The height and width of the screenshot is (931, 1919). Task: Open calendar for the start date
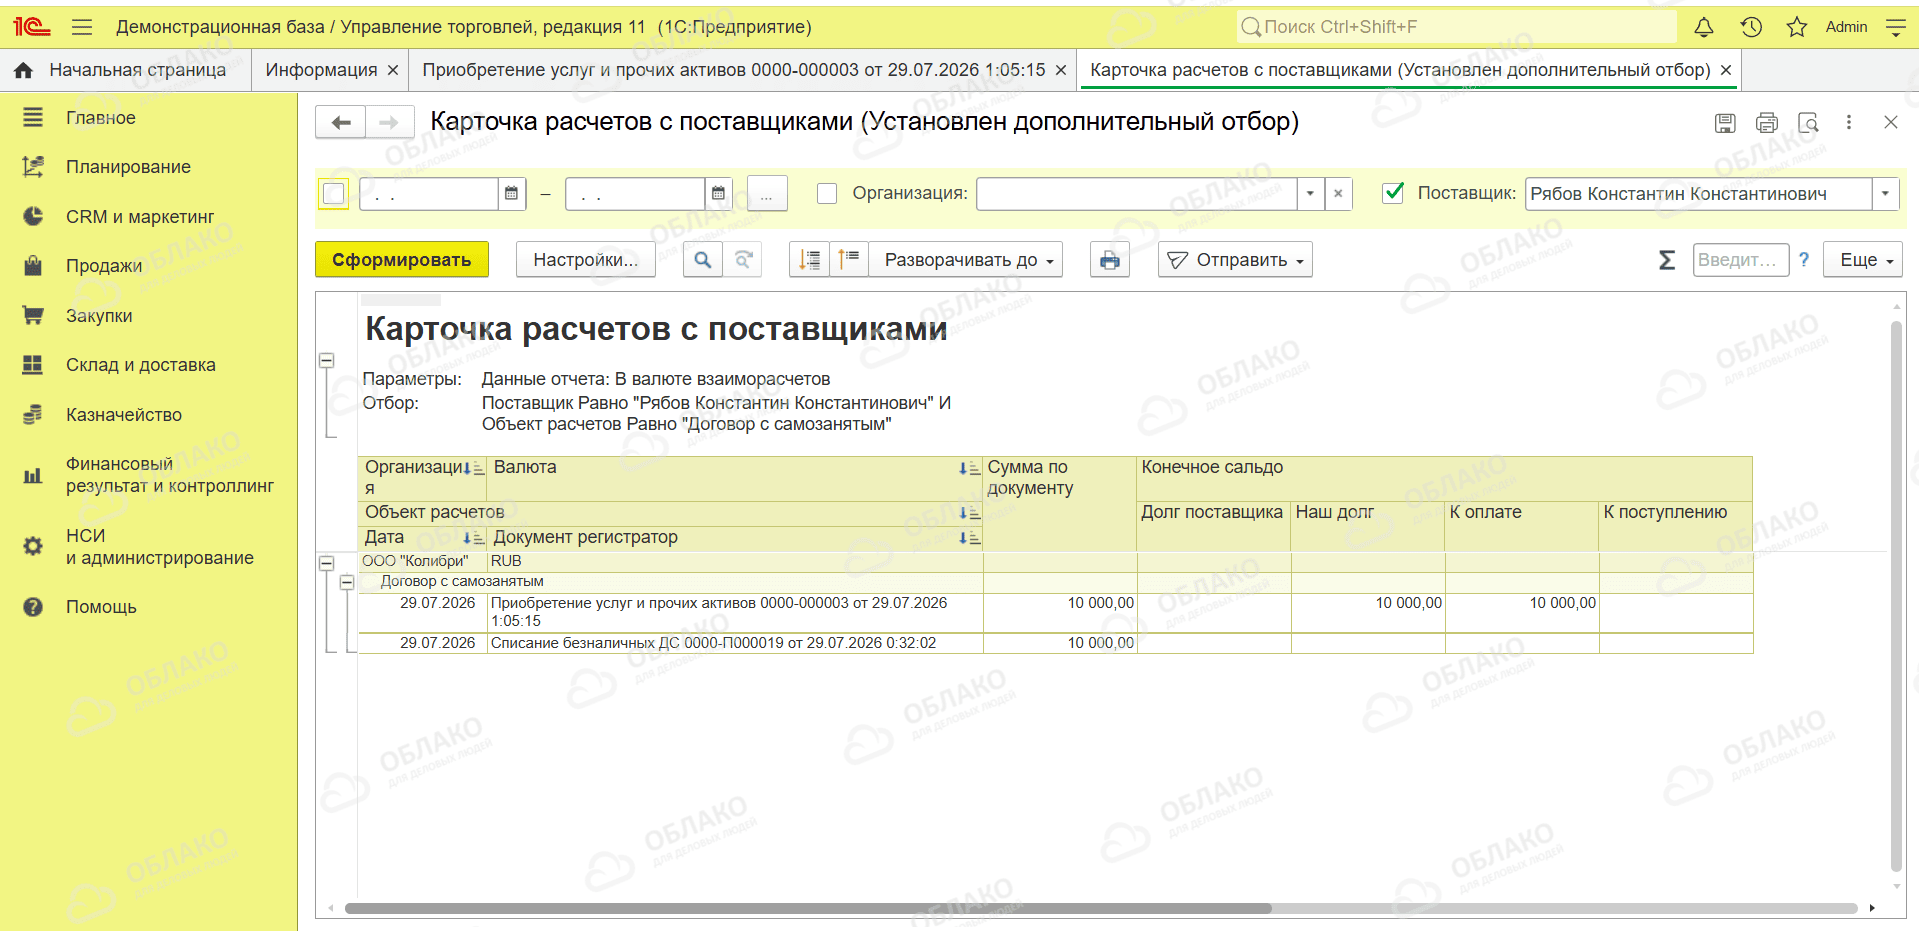511,193
